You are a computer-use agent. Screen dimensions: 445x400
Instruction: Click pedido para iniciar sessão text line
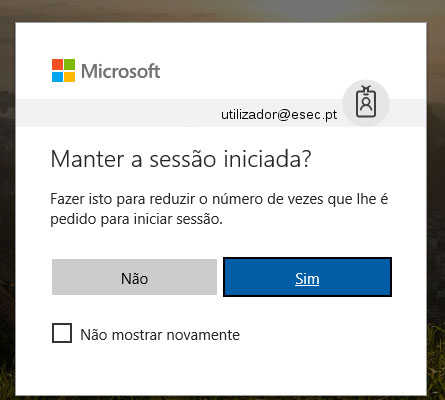[136, 219]
